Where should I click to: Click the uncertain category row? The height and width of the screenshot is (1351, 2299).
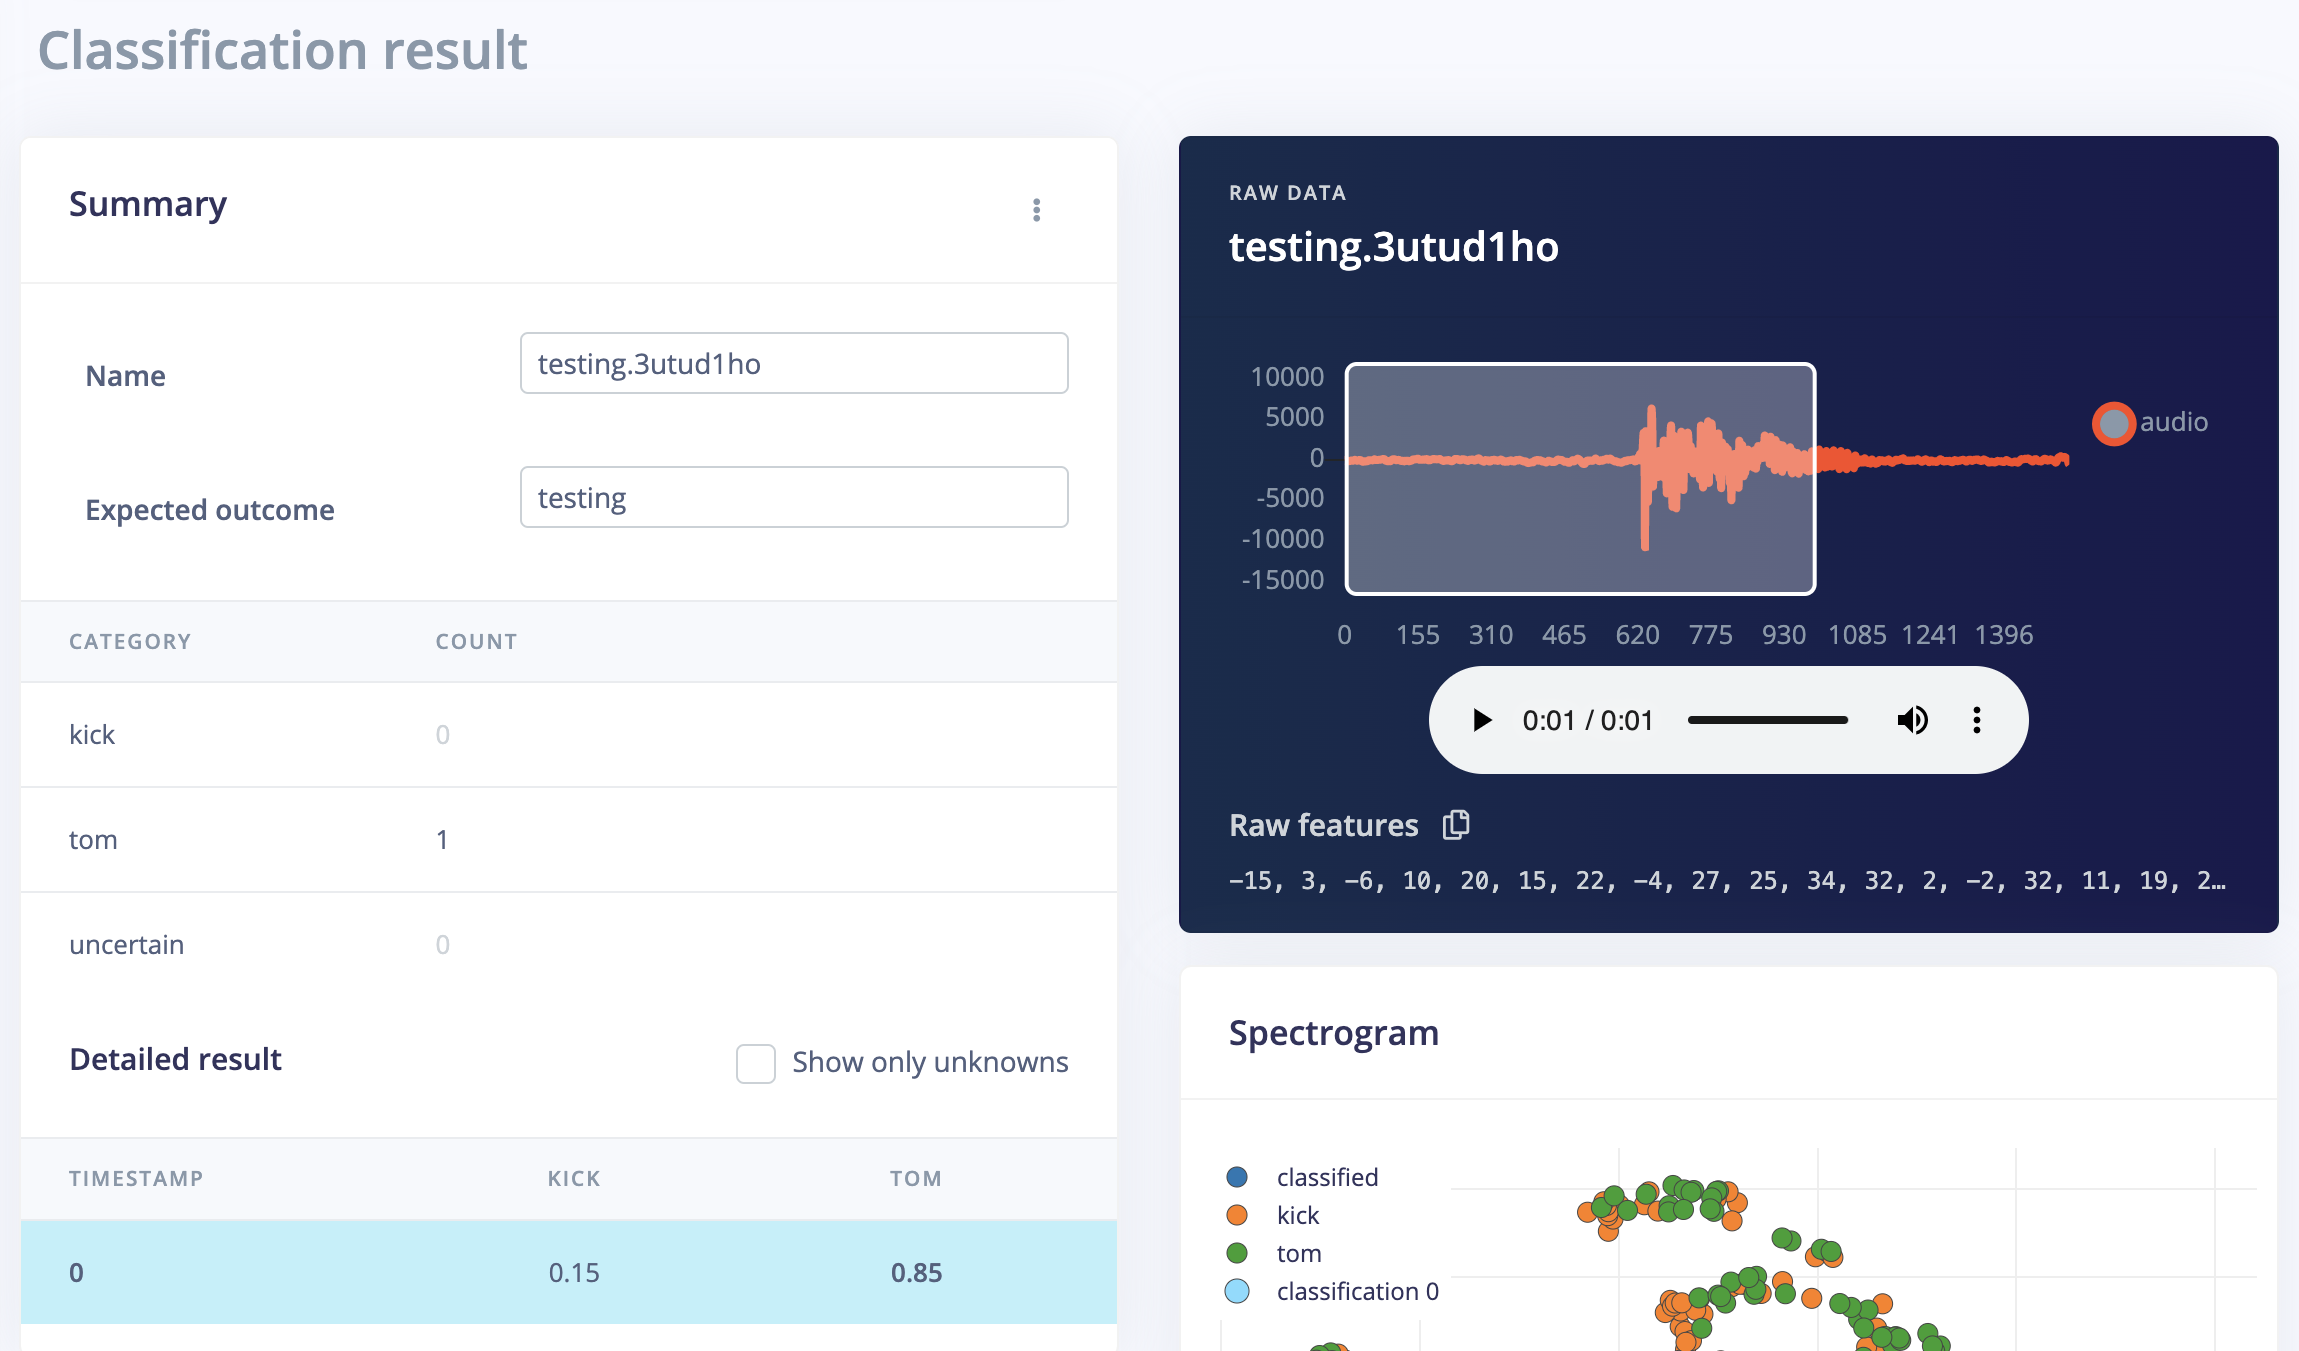(x=568, y=944)
